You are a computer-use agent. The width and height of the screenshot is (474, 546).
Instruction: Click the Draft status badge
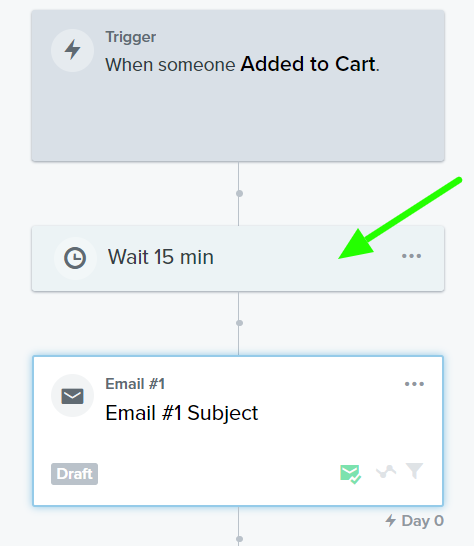tap(75, 474)
